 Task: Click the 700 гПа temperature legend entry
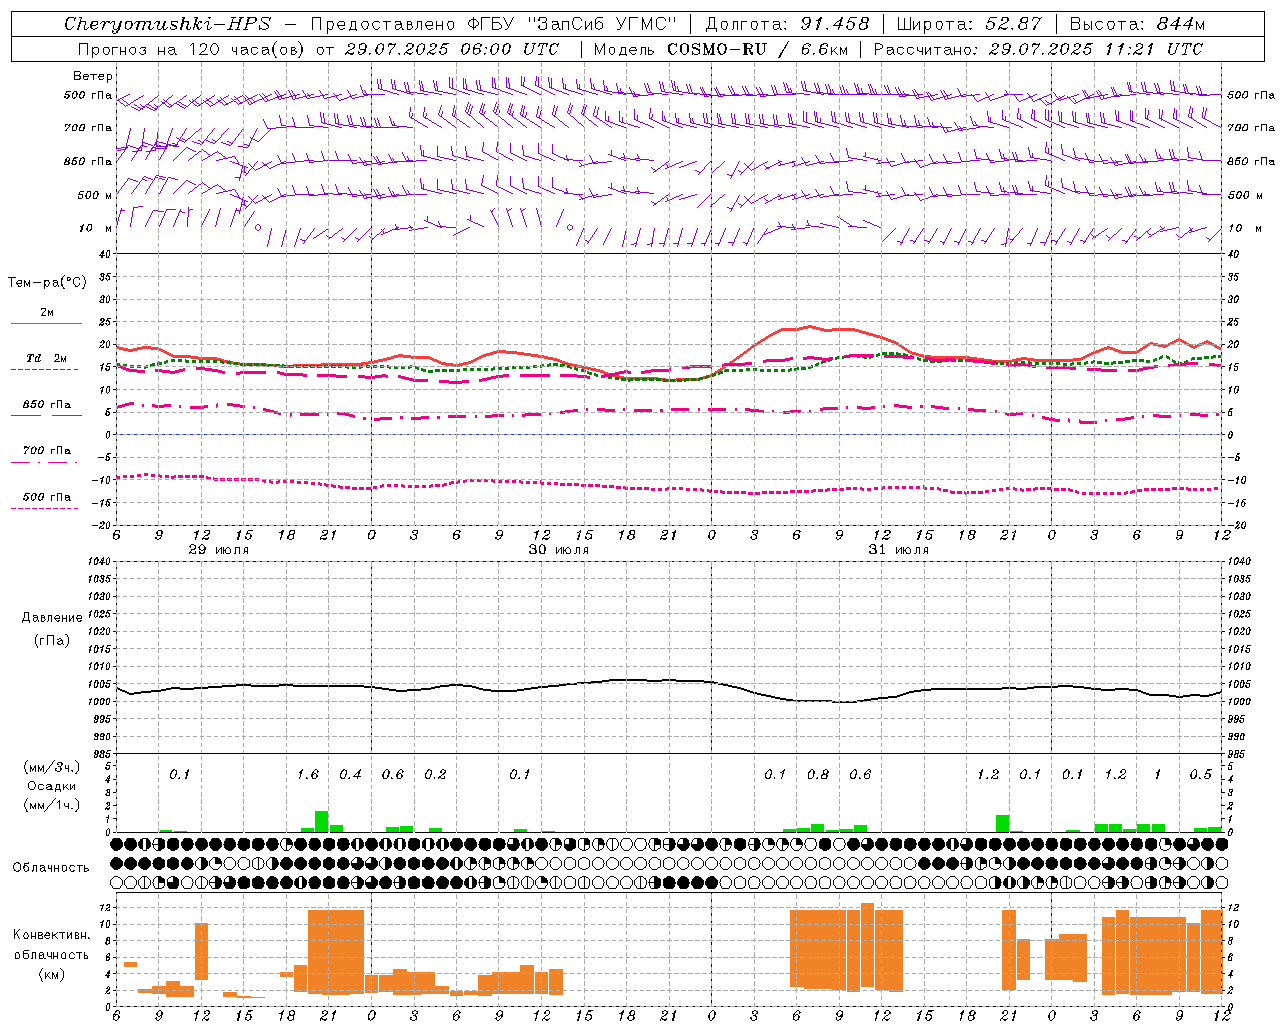(47, 450)
